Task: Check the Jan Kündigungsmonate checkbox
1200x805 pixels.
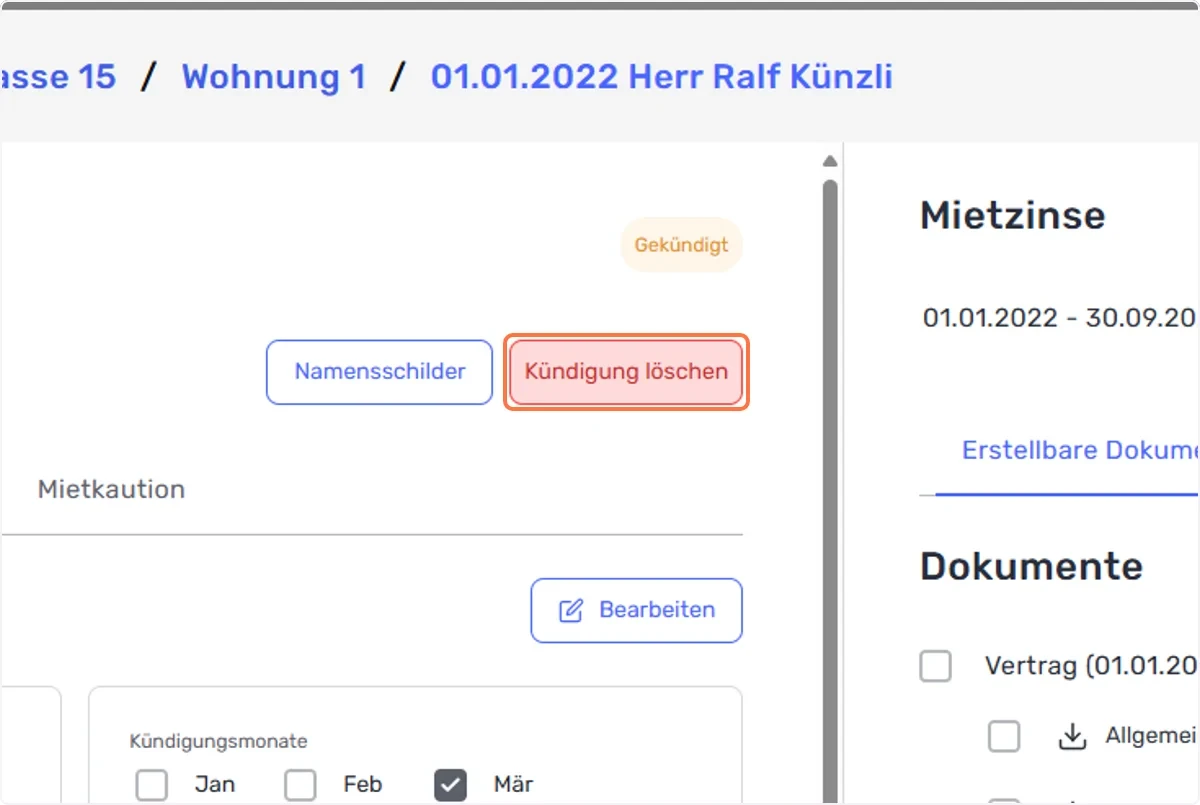Action: [152, 785]
